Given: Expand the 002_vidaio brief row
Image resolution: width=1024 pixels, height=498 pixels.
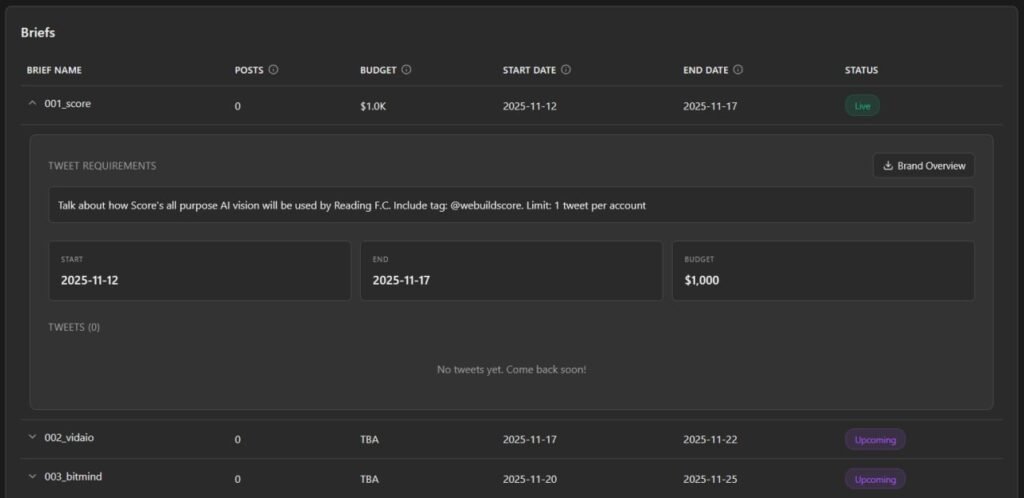Looking at the screenshot, I should coord(32,437).
